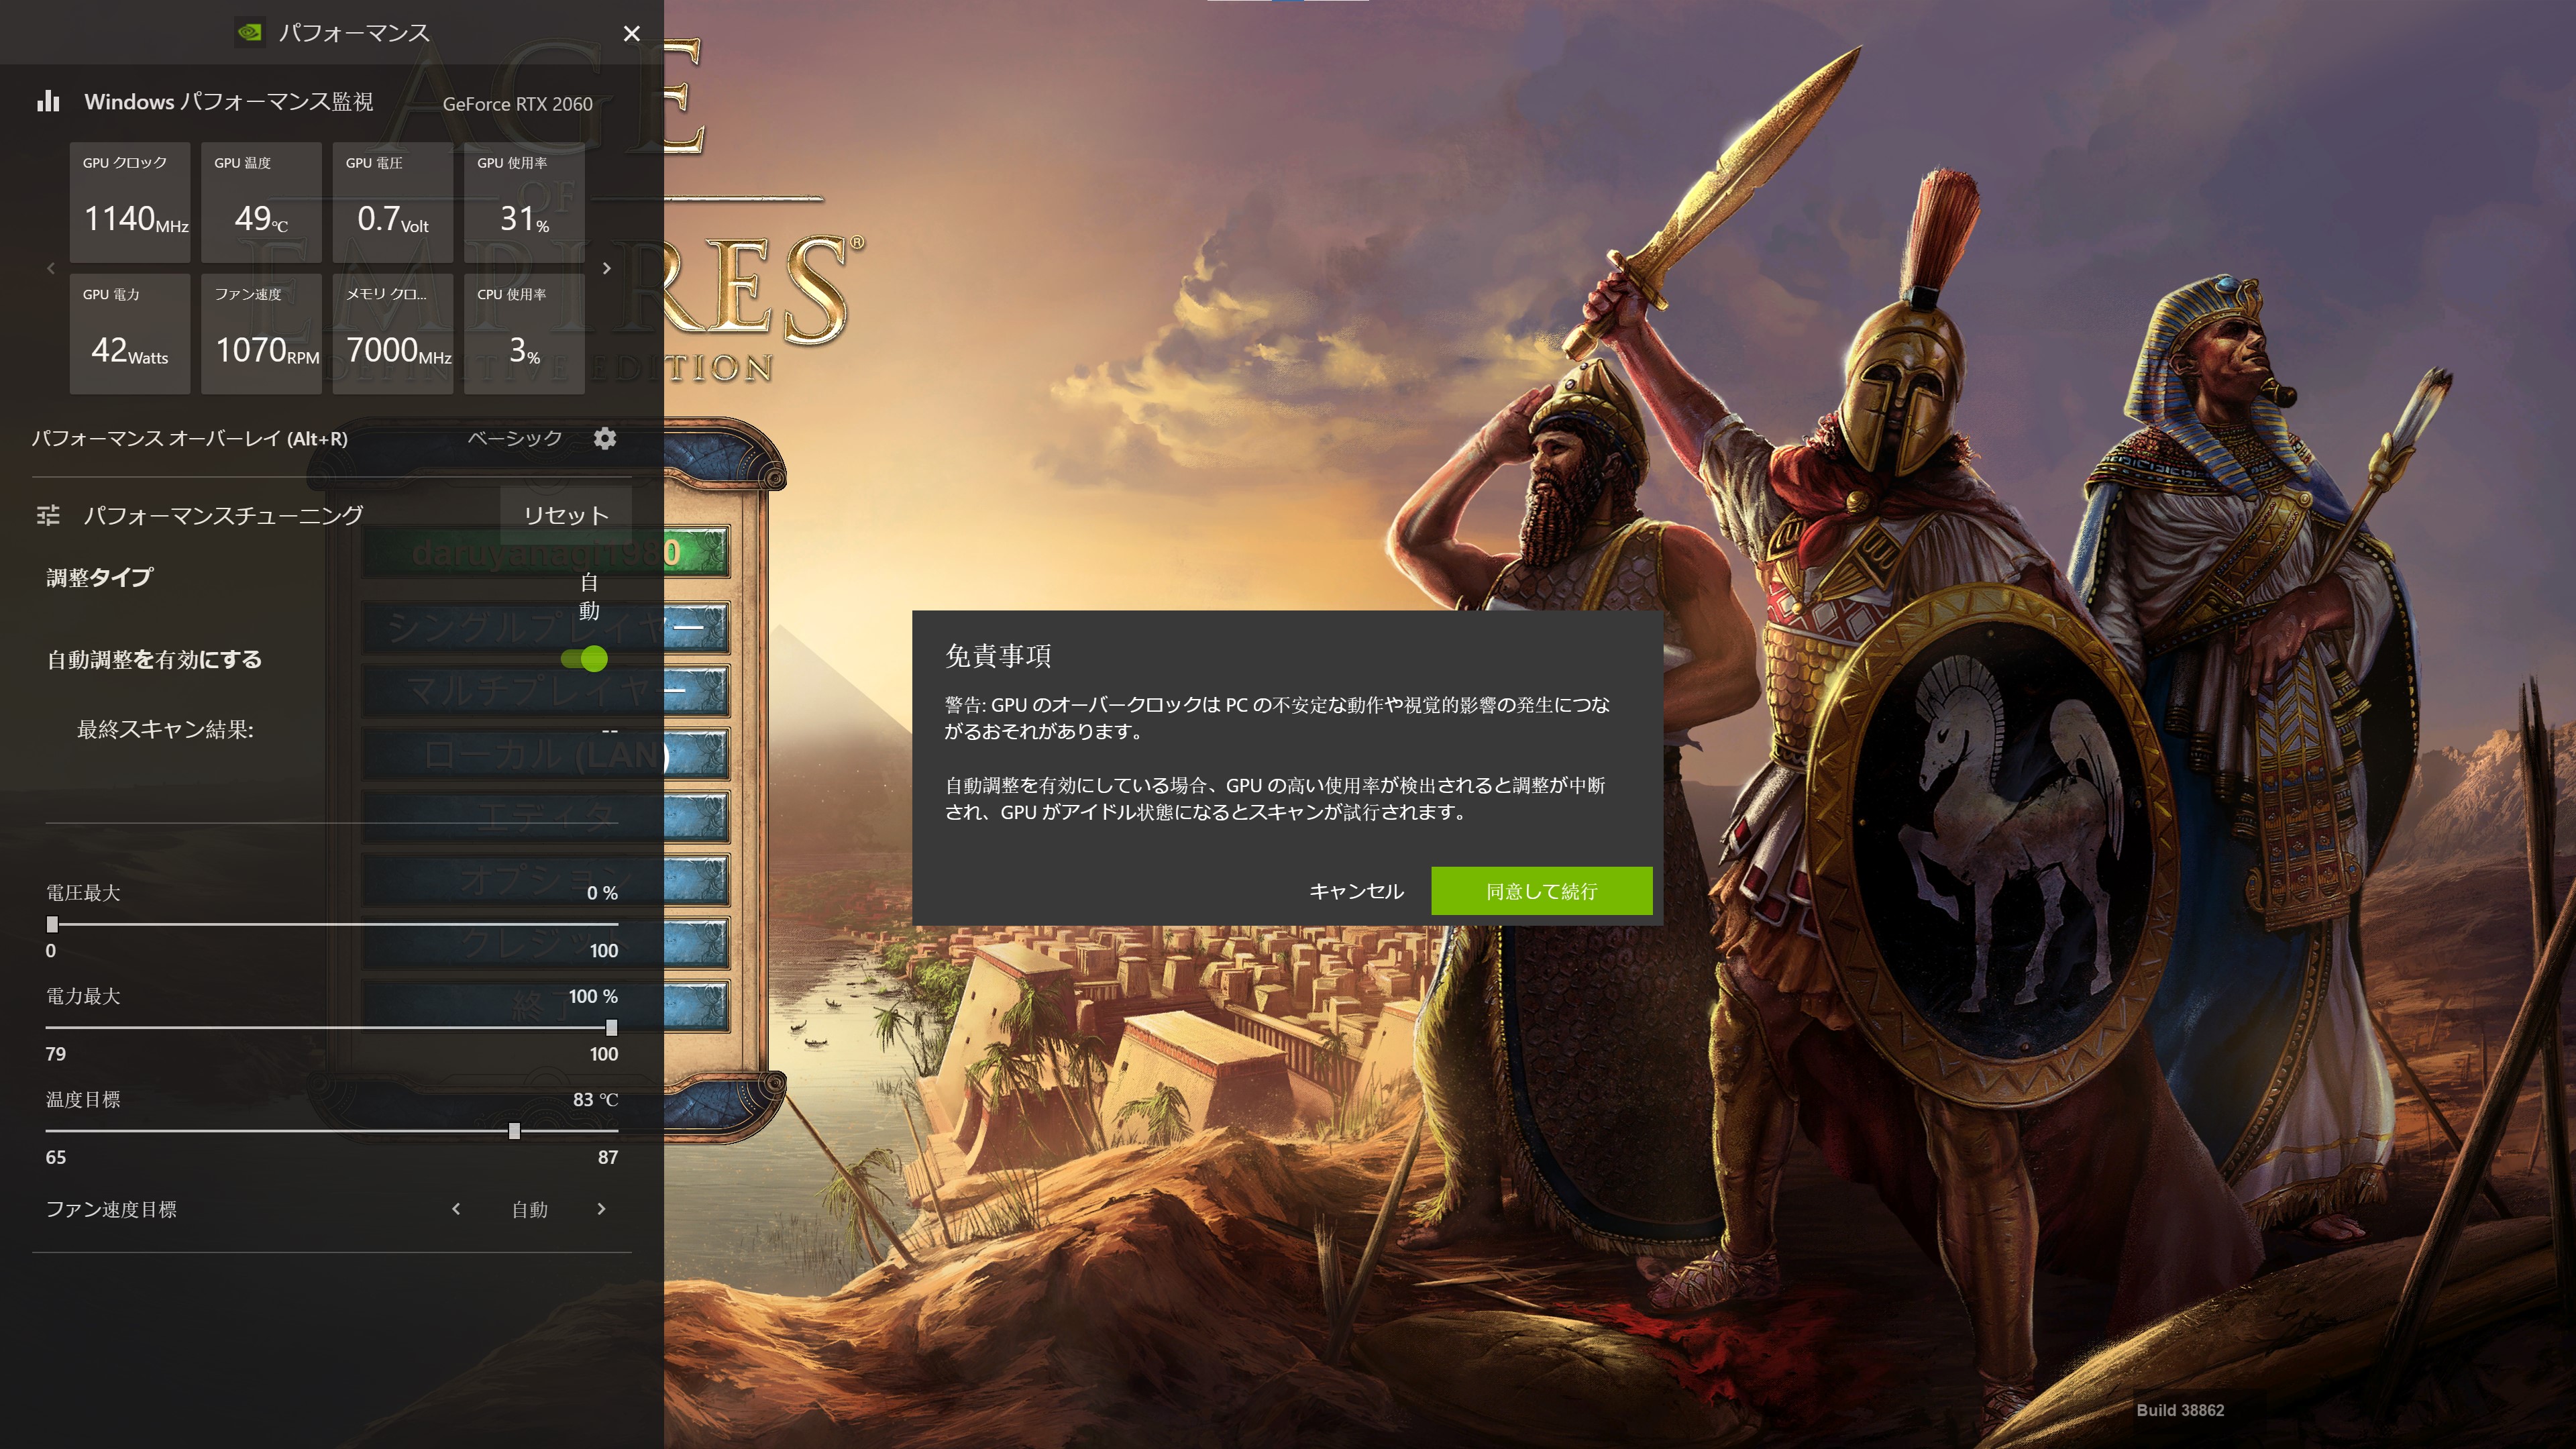Select the CPU 使用率 stat tile
Screen dimensions: 2576x1449
point(524,333)
